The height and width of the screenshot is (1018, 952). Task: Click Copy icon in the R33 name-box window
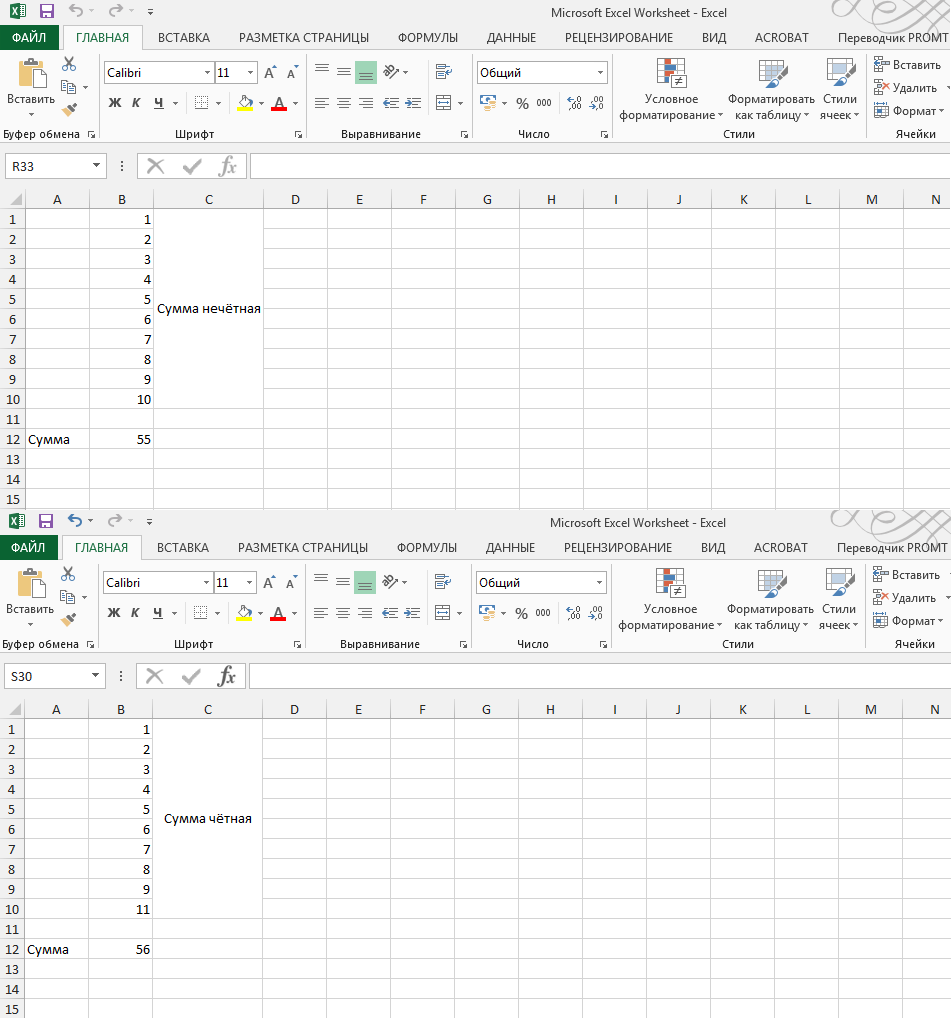68,86
